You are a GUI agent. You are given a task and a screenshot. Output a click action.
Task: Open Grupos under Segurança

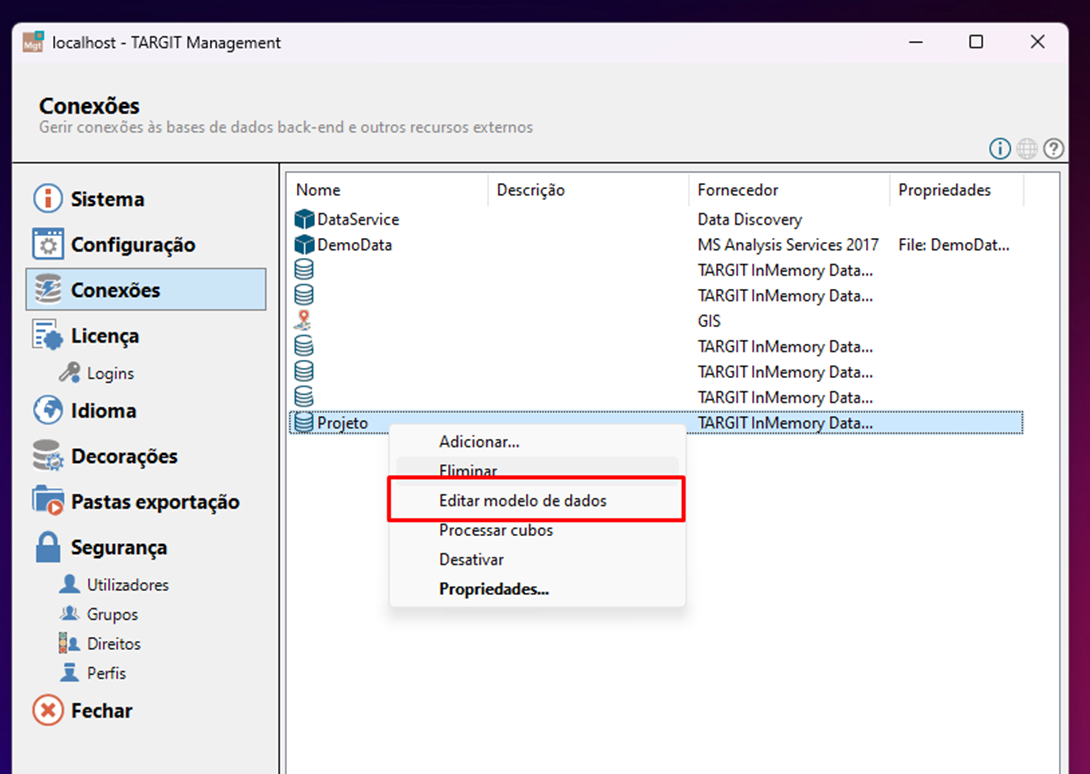pos(113,615)
